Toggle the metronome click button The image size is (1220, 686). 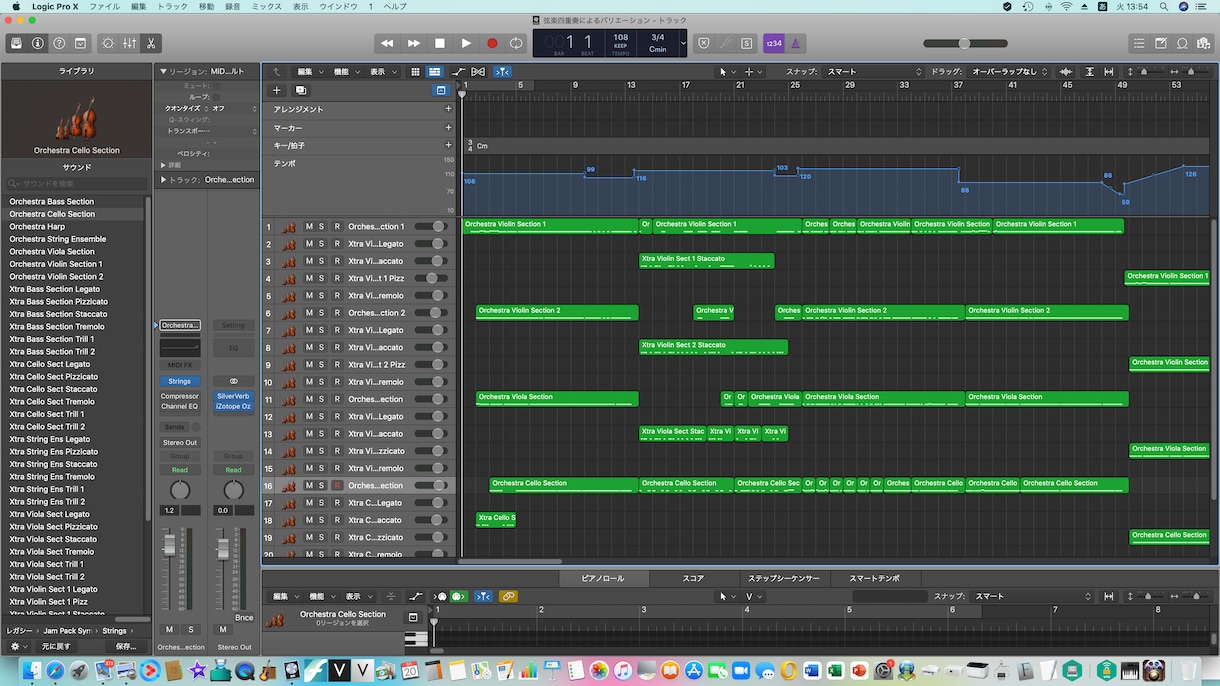point(796,43)
